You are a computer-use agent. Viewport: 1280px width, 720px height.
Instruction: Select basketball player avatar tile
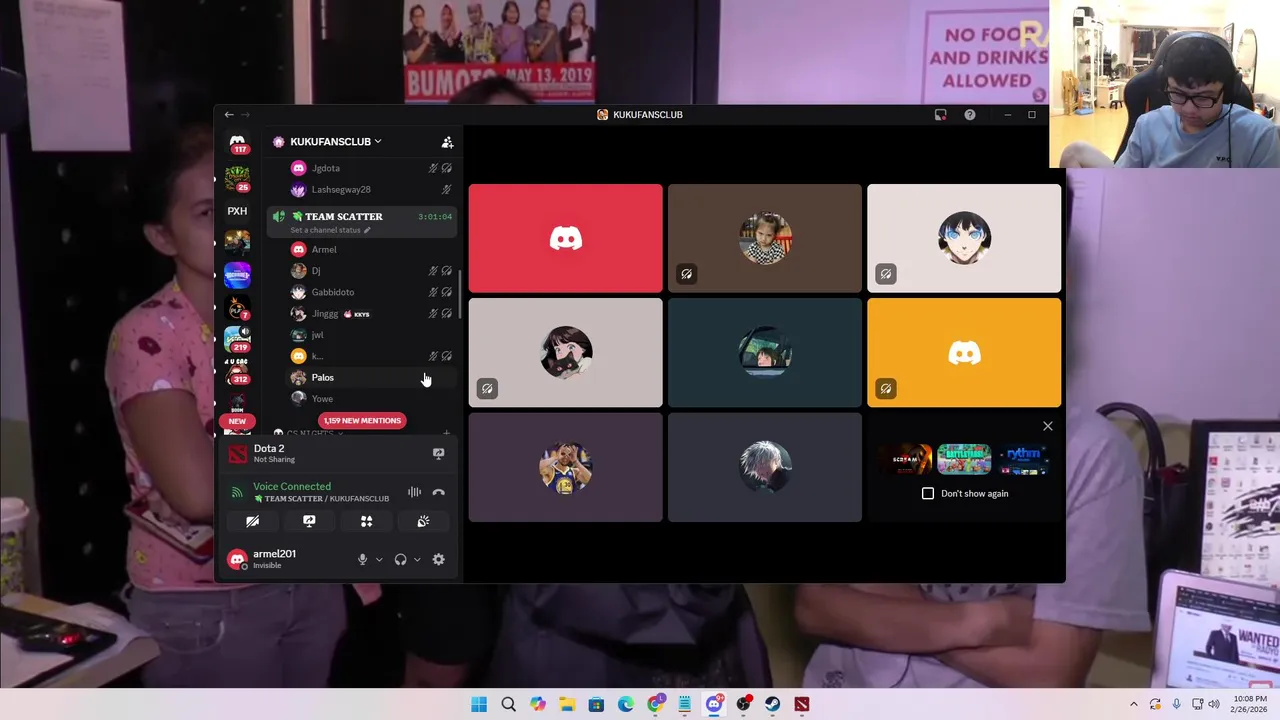pyautogui.click(x=565, y=468)
